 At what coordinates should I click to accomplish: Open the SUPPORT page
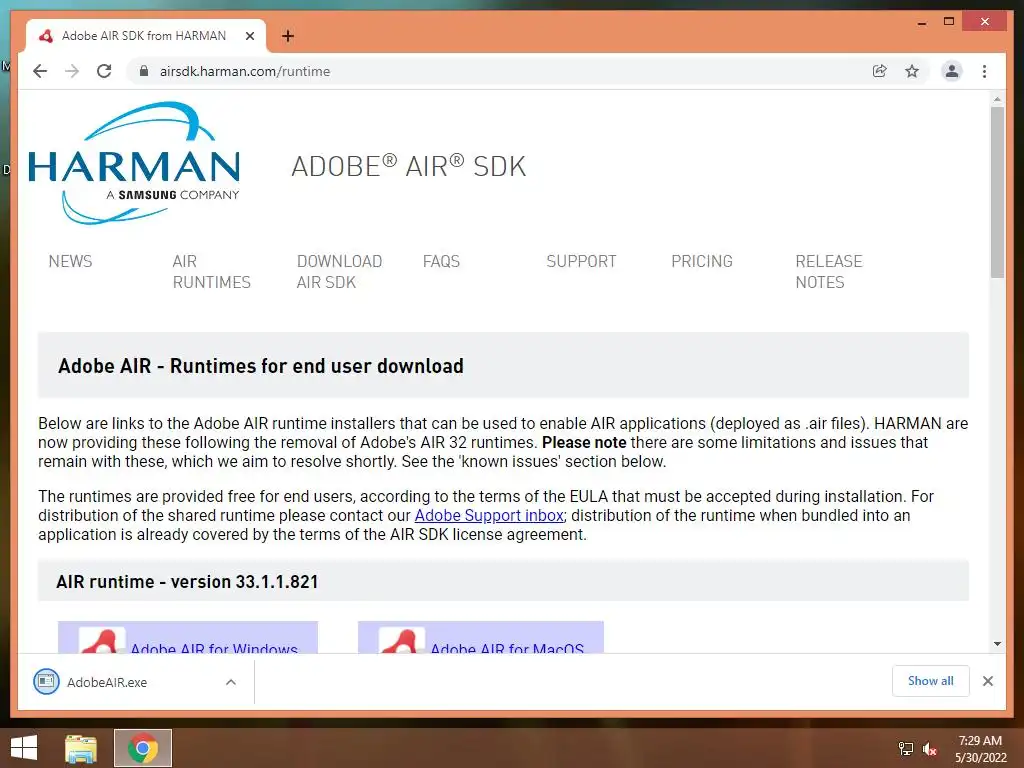pyautogui.click(x=581, y=261)
